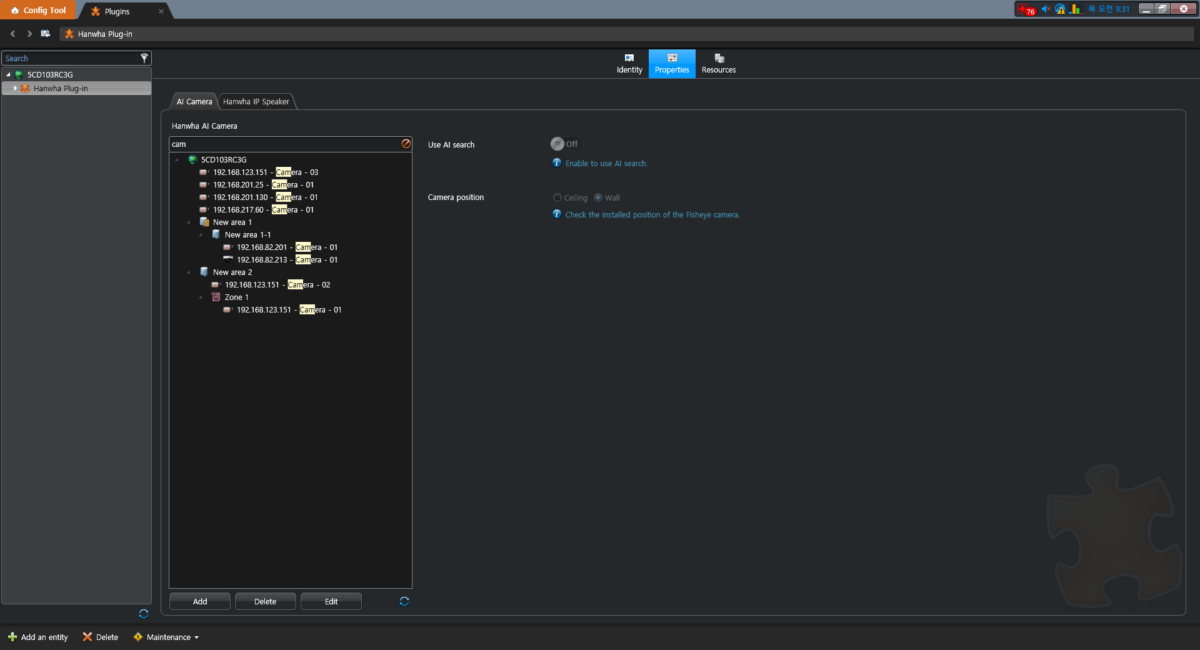Viewport: 1200px width, 650px height.
Task: Select the New area 2 row
Action: pos(232,272)
